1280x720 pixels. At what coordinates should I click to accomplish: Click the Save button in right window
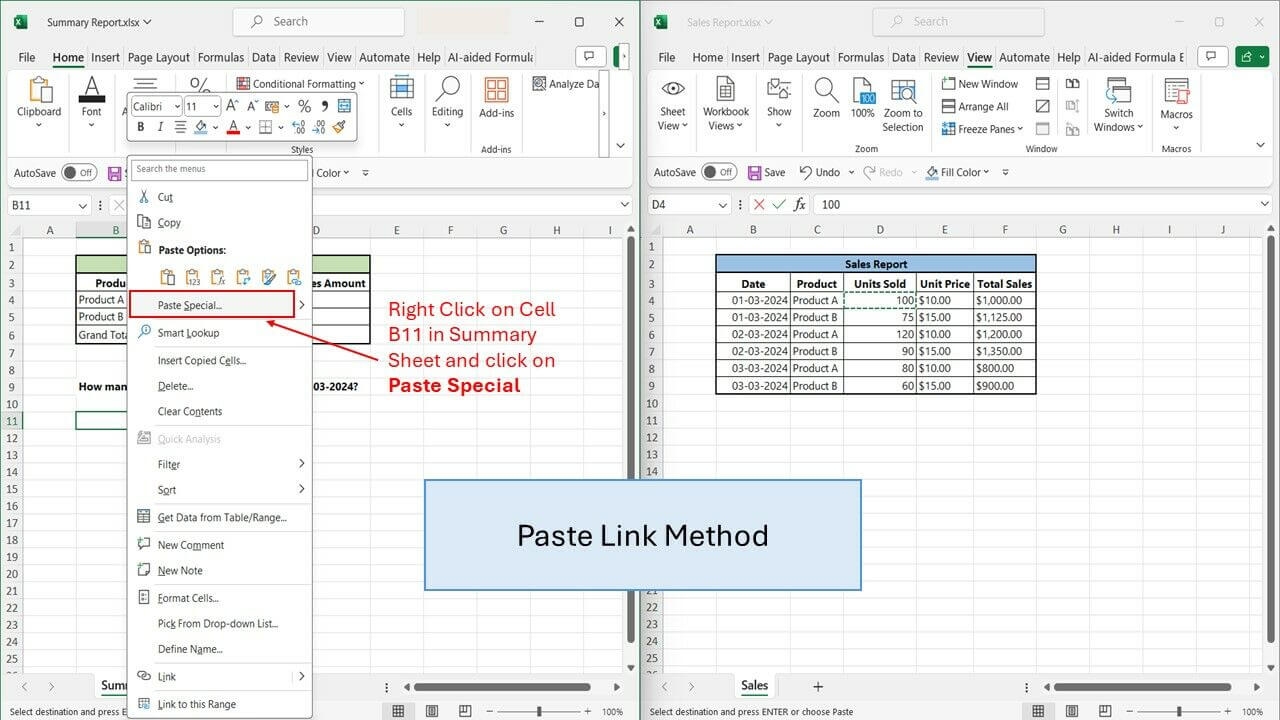click(x=766, y=172)
